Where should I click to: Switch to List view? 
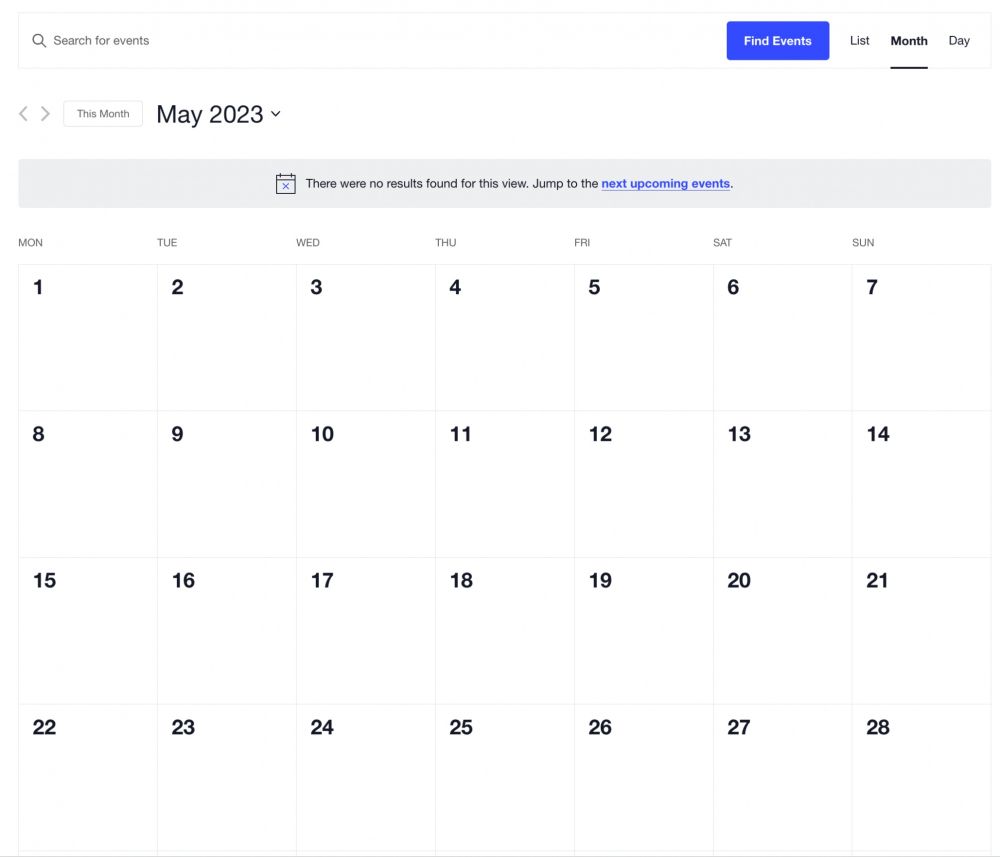coord(859,41)
